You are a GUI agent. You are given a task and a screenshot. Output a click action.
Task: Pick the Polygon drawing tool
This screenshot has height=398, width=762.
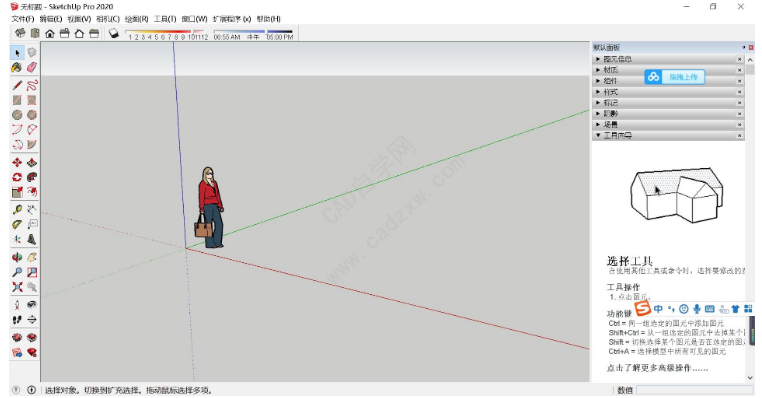pyautogui.click(x=32, y=115)
